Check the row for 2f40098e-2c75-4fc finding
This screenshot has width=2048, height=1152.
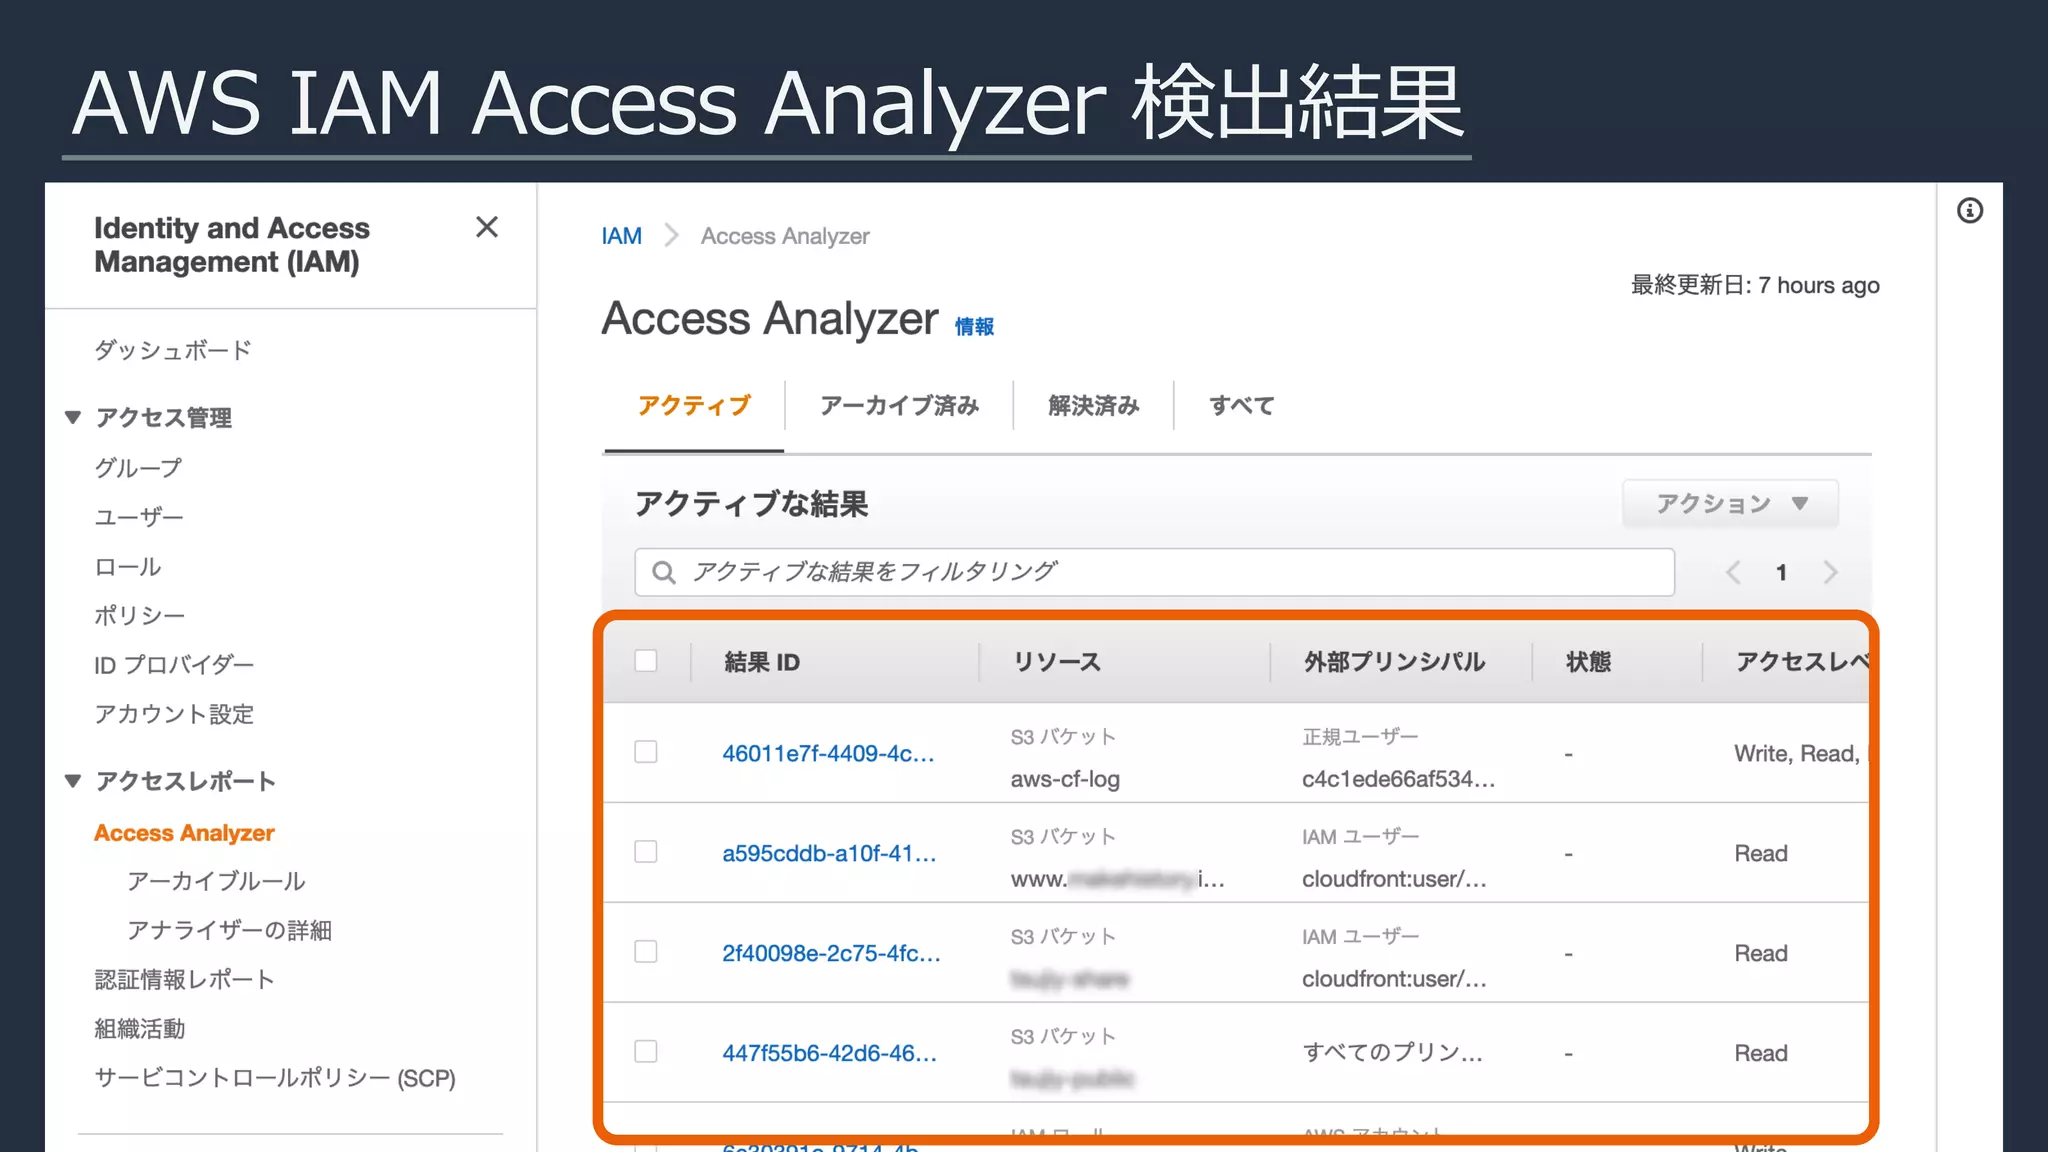(646, 952)
